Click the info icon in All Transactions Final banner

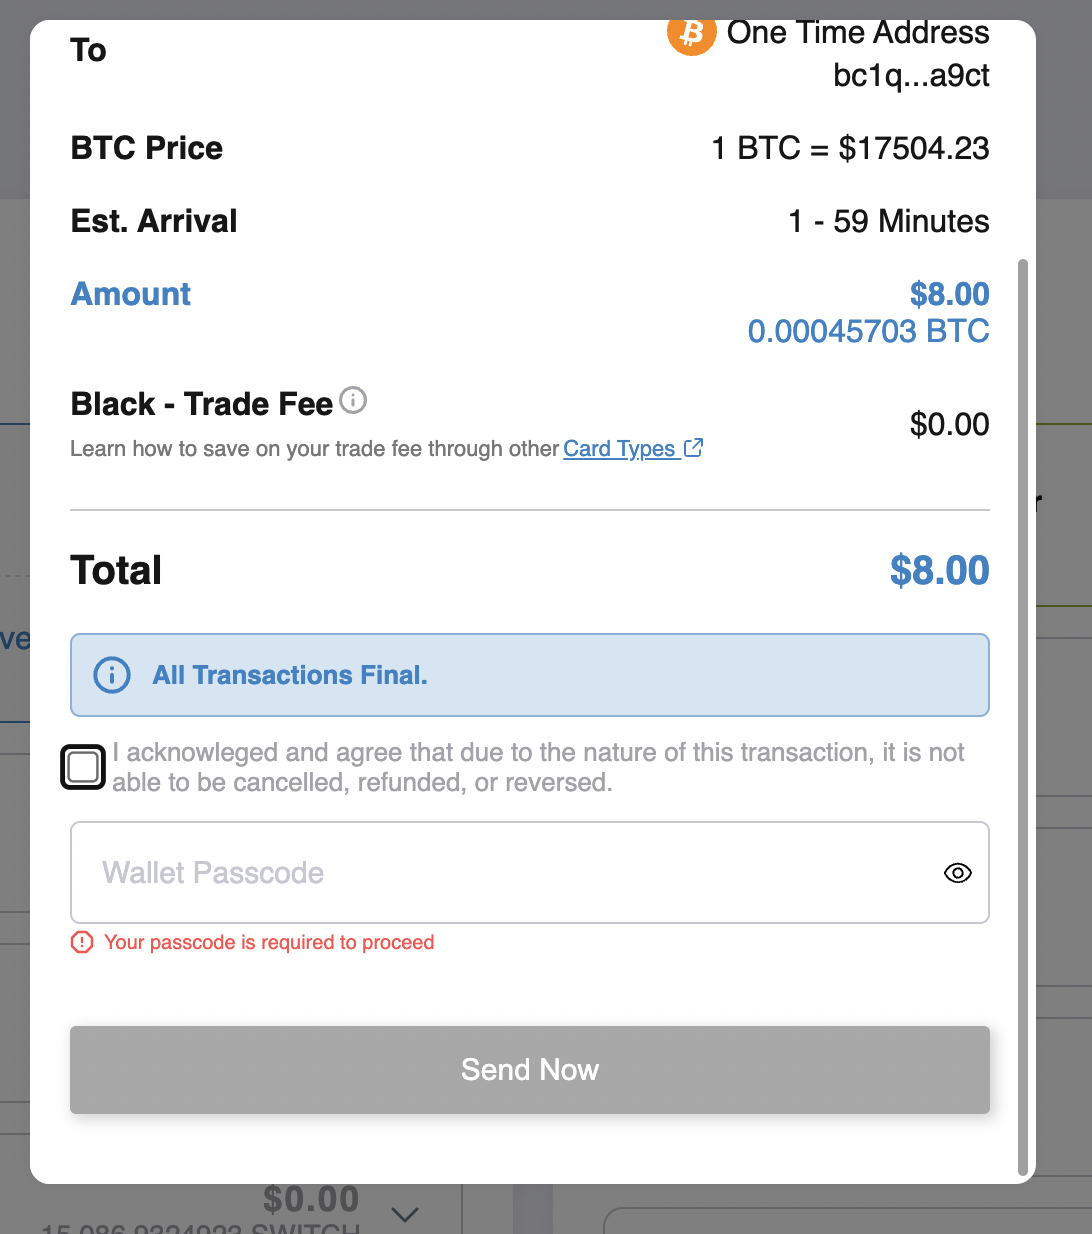[112, 675]
